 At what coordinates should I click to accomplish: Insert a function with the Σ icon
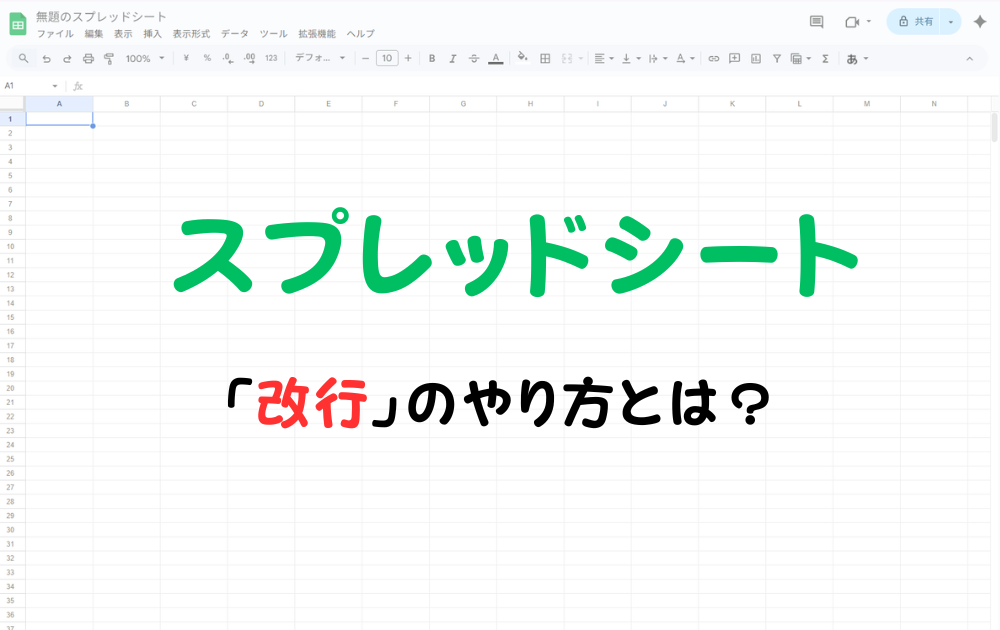tap(826, 58)
